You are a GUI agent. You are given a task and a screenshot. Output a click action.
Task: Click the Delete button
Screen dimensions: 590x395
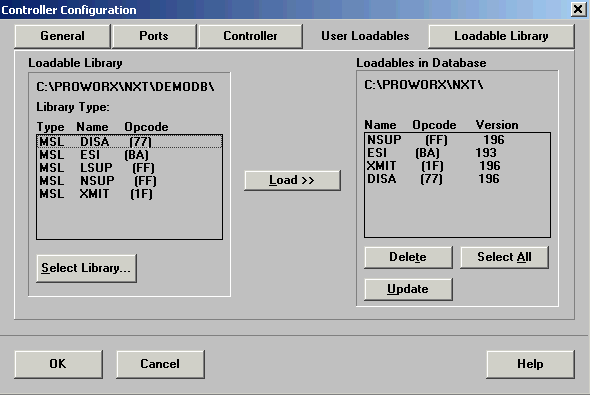tap(408, 257)
